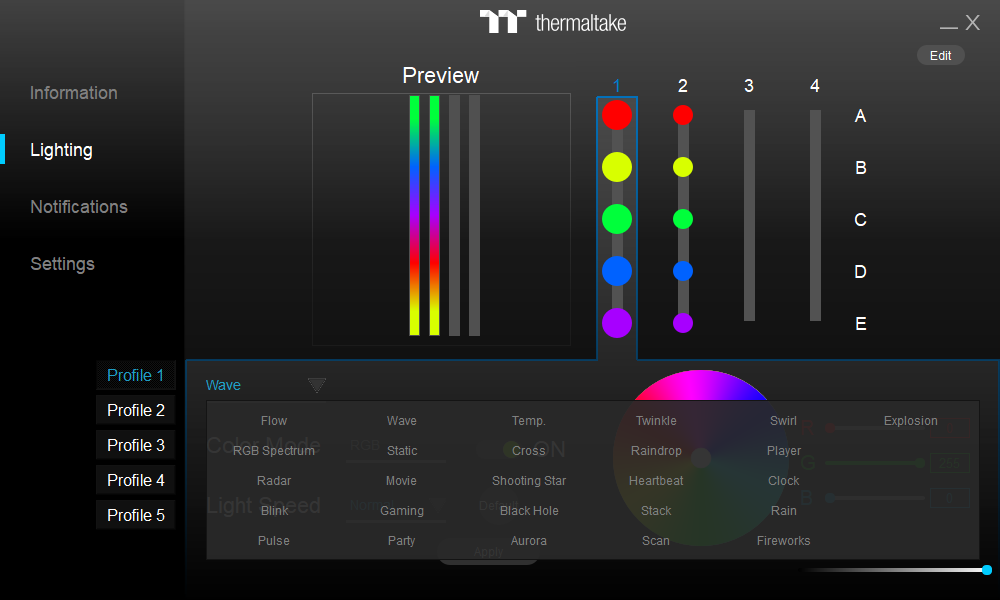Click the green LED on controller 2
Viewport: 1000px width, 600px height.
682,219
